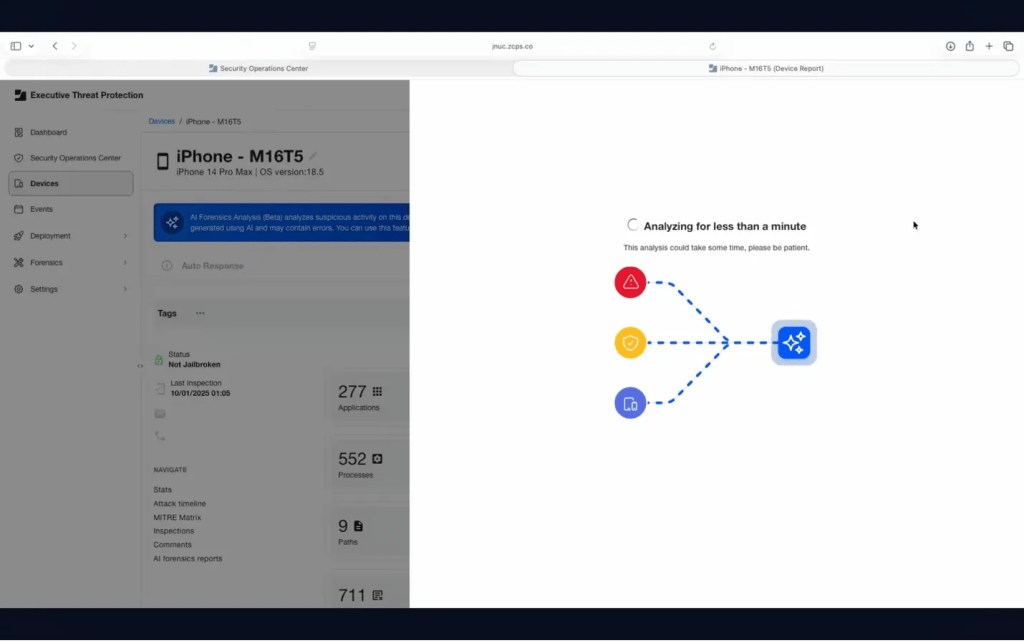Expand the Forensics sidebar submenu
1024x643 pixels.
tap(126, 262)
